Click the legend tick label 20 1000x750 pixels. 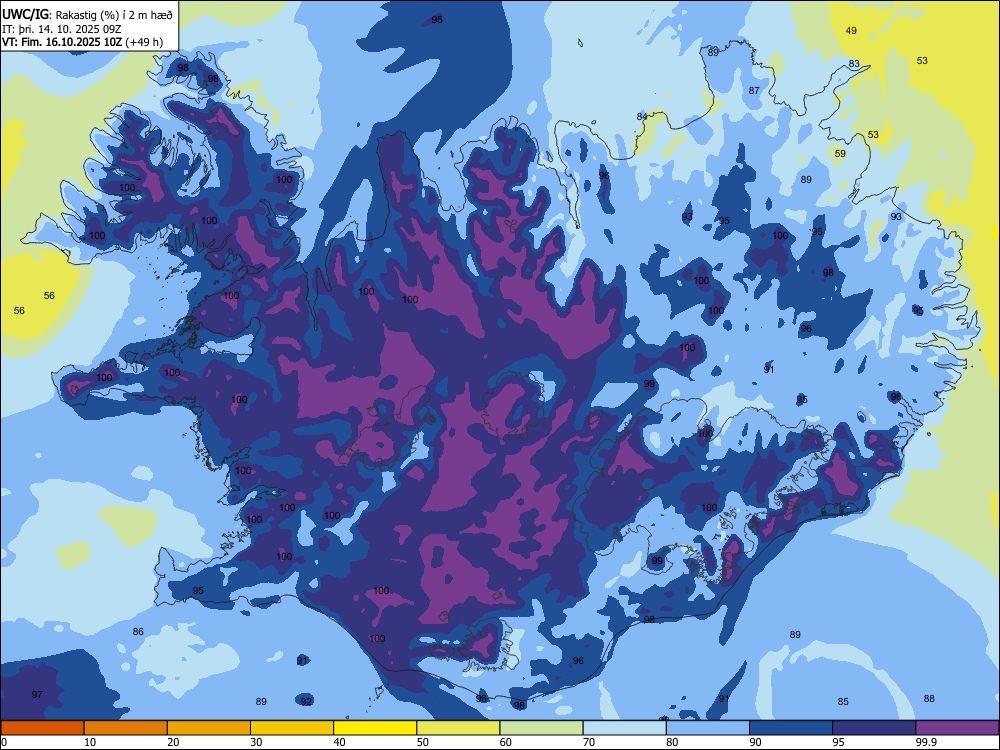coord(173,742)
